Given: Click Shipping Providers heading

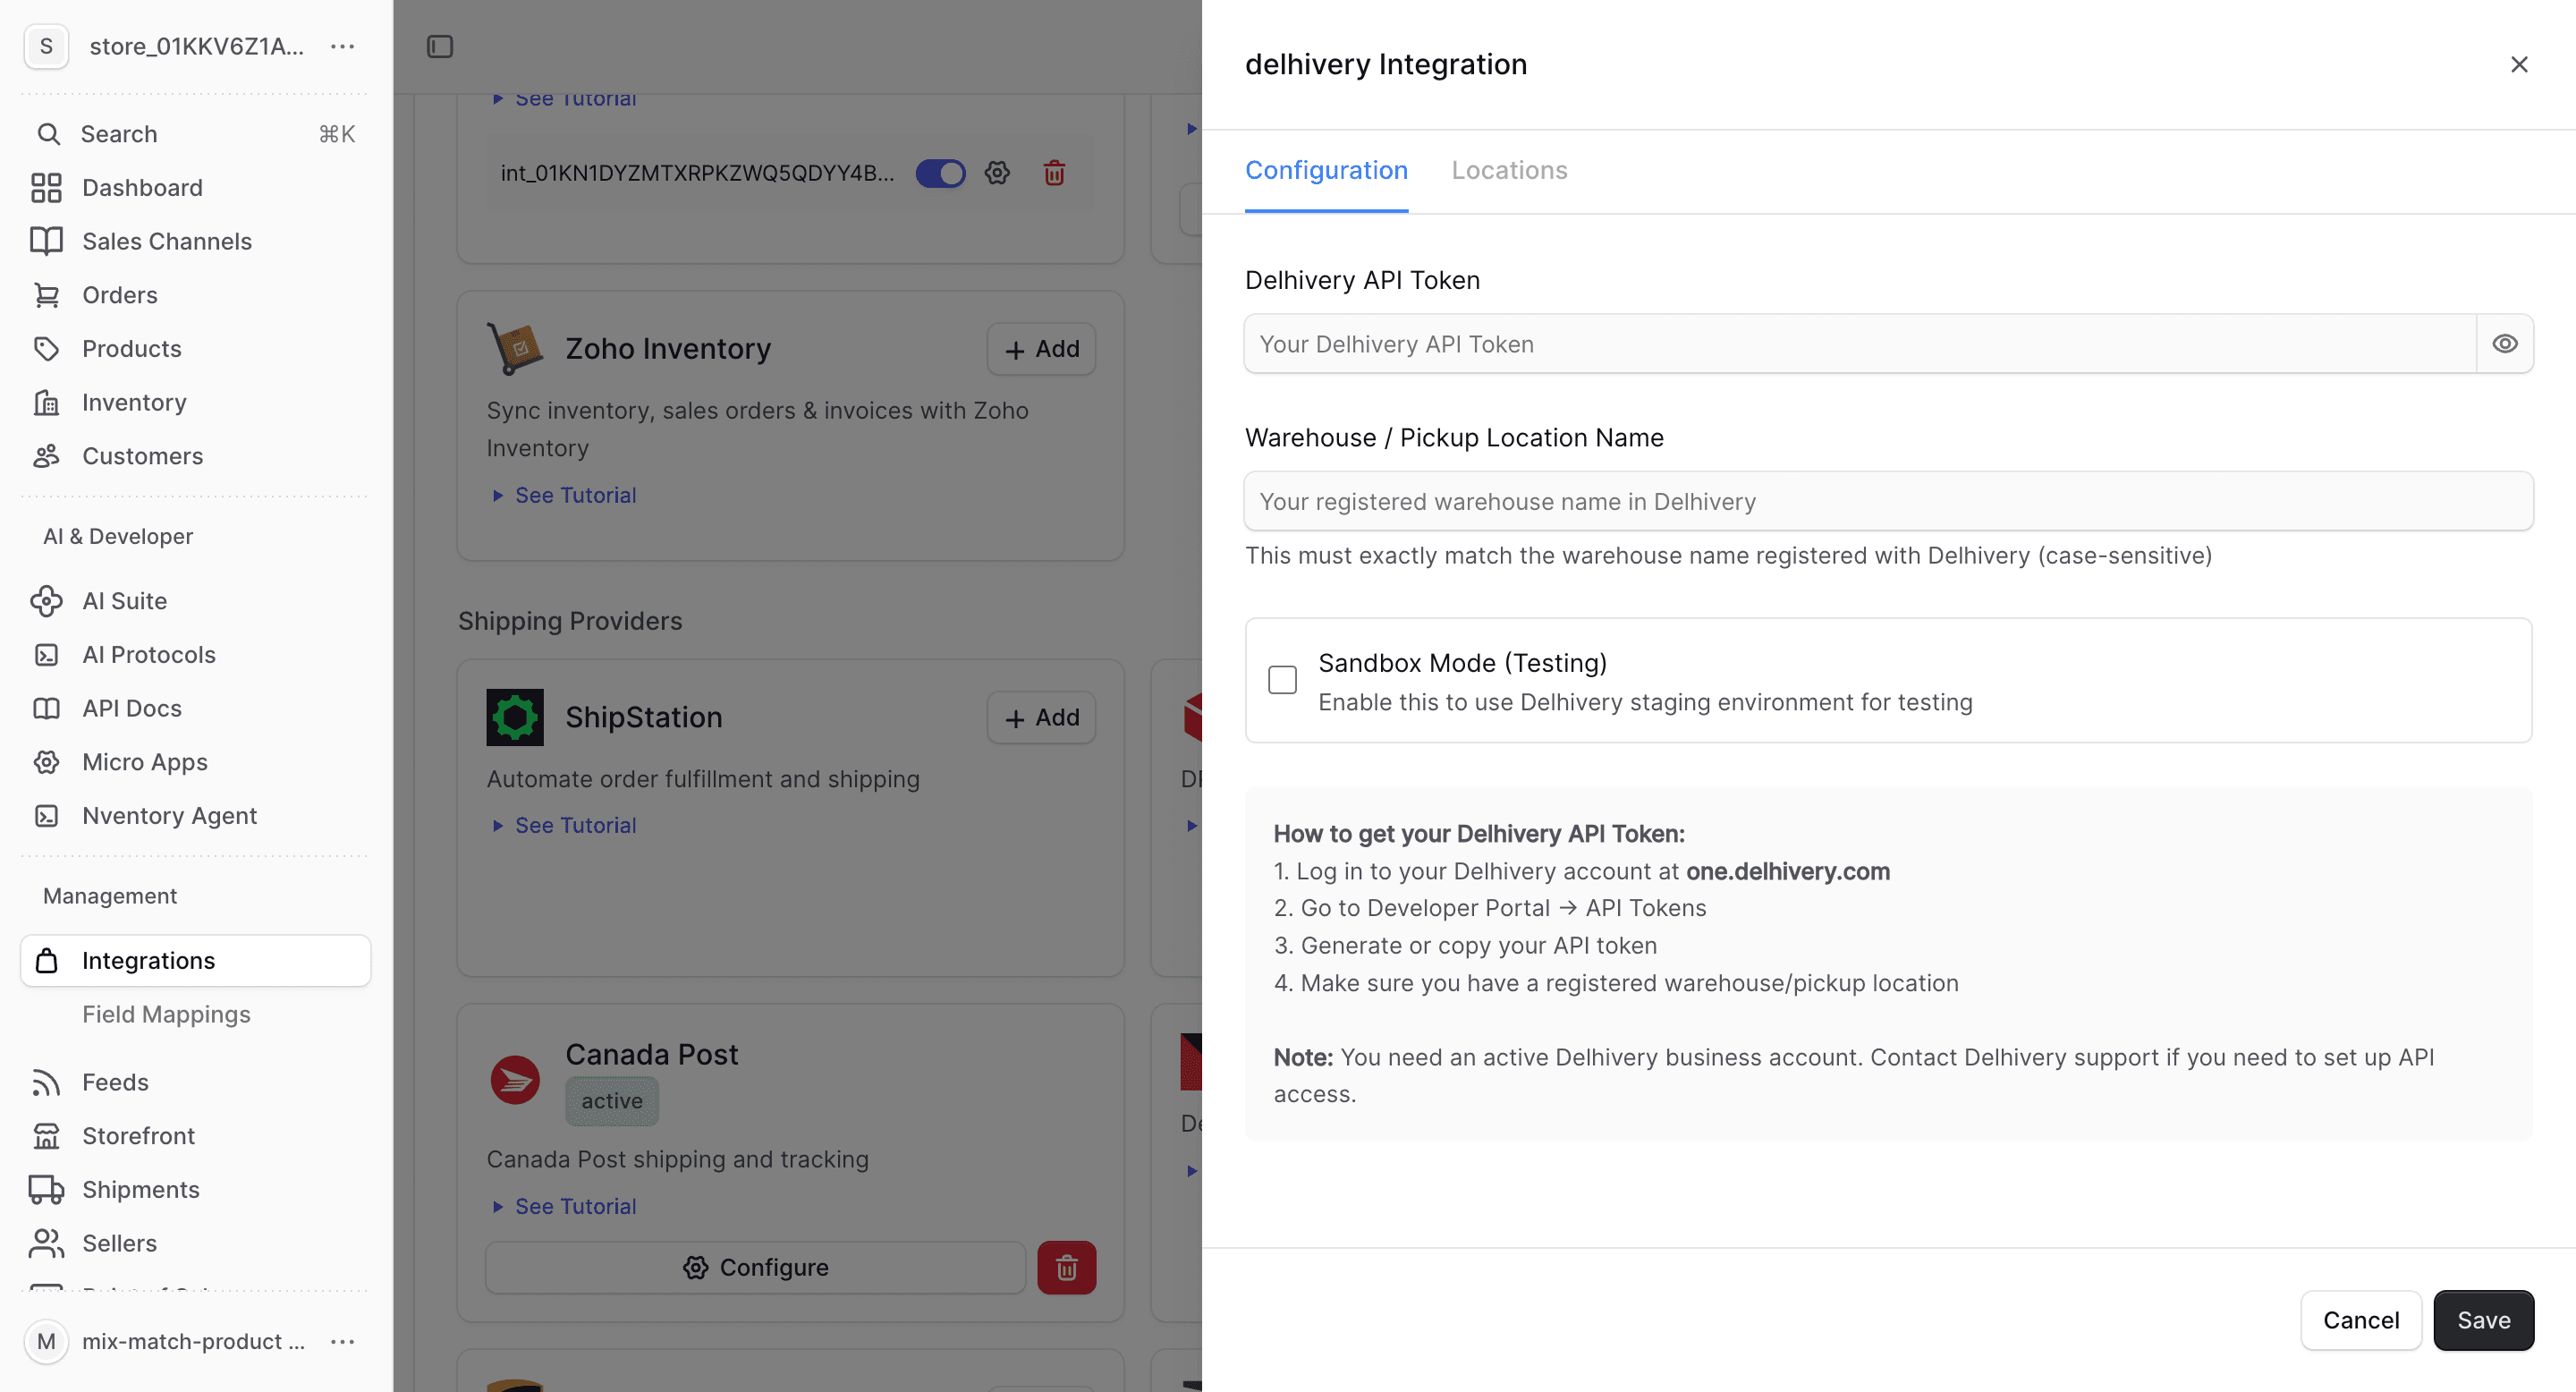Looking at the screenshot, I should coord(570,621).
